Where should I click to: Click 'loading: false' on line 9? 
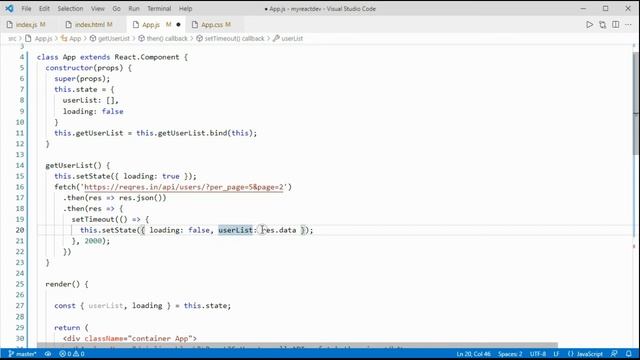click(x=93, y=111)
